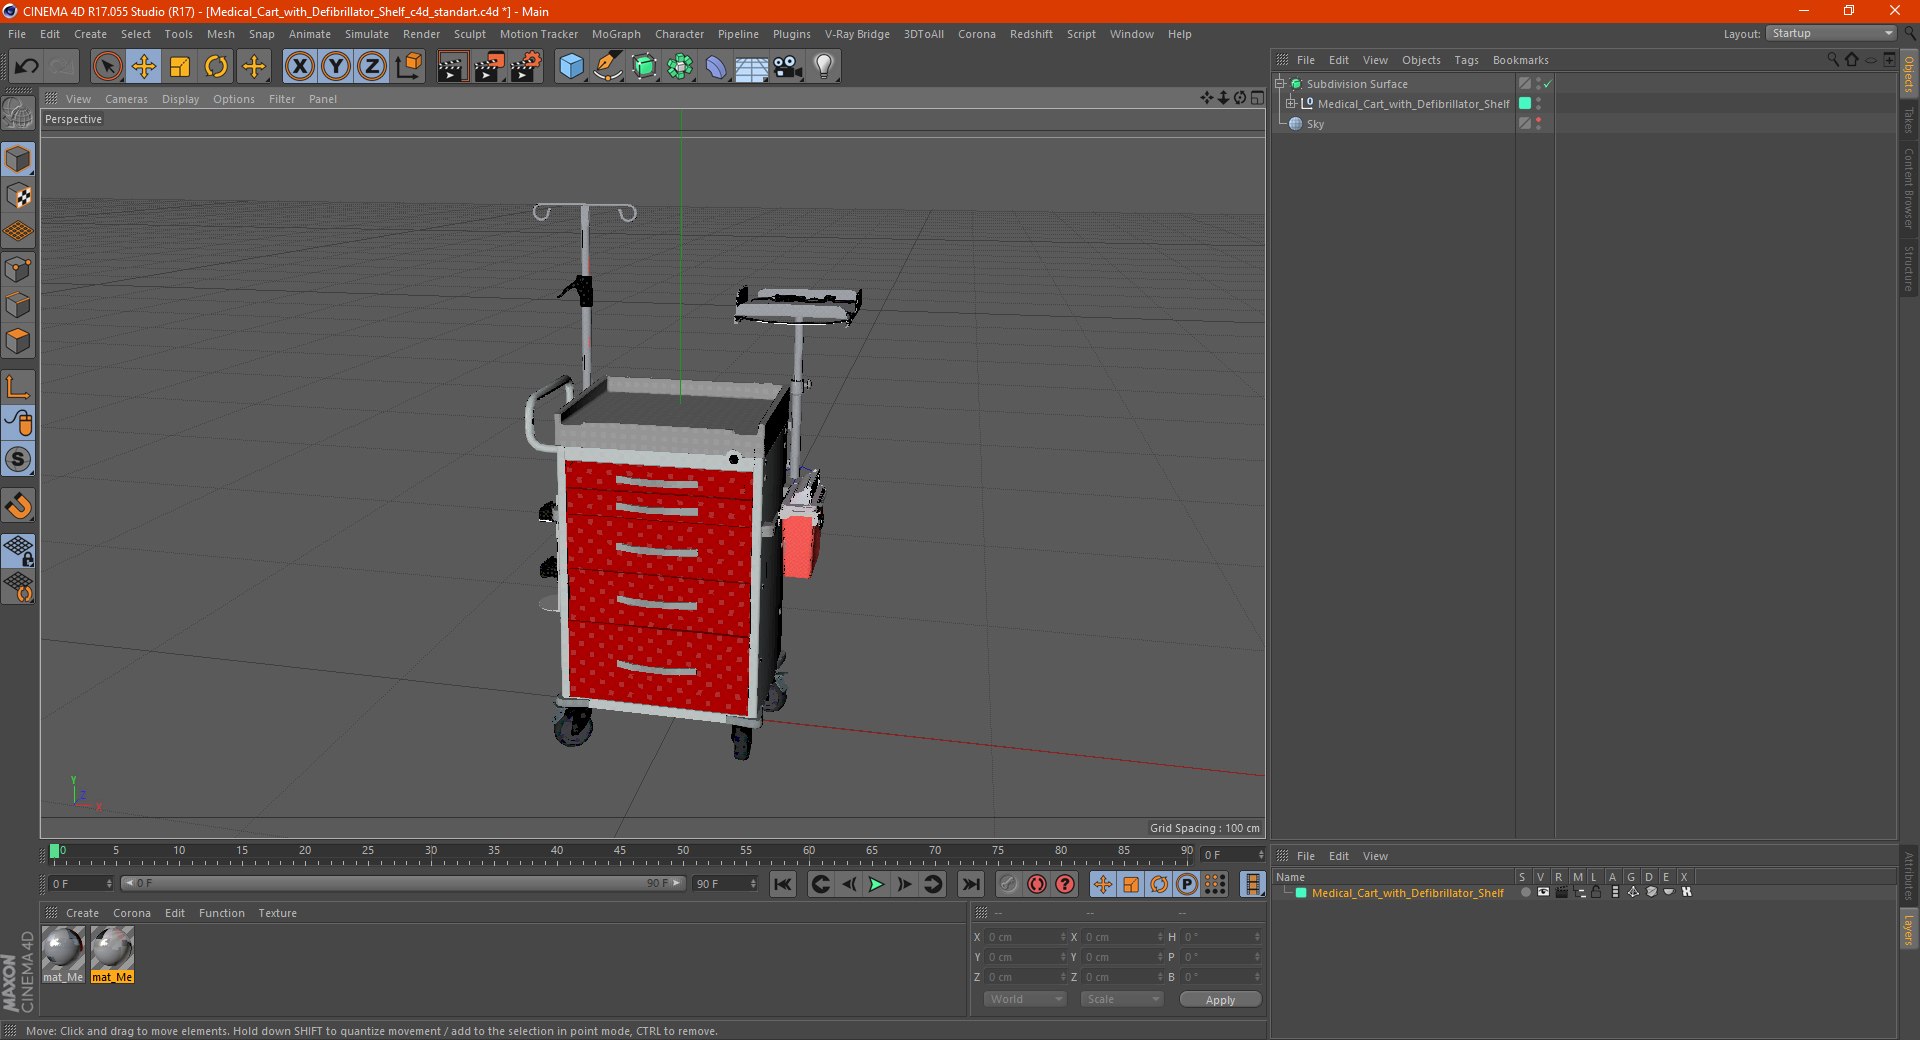Open the Content Browser side tab
The image size is (1920, 1040).
tap(1908, 188)
